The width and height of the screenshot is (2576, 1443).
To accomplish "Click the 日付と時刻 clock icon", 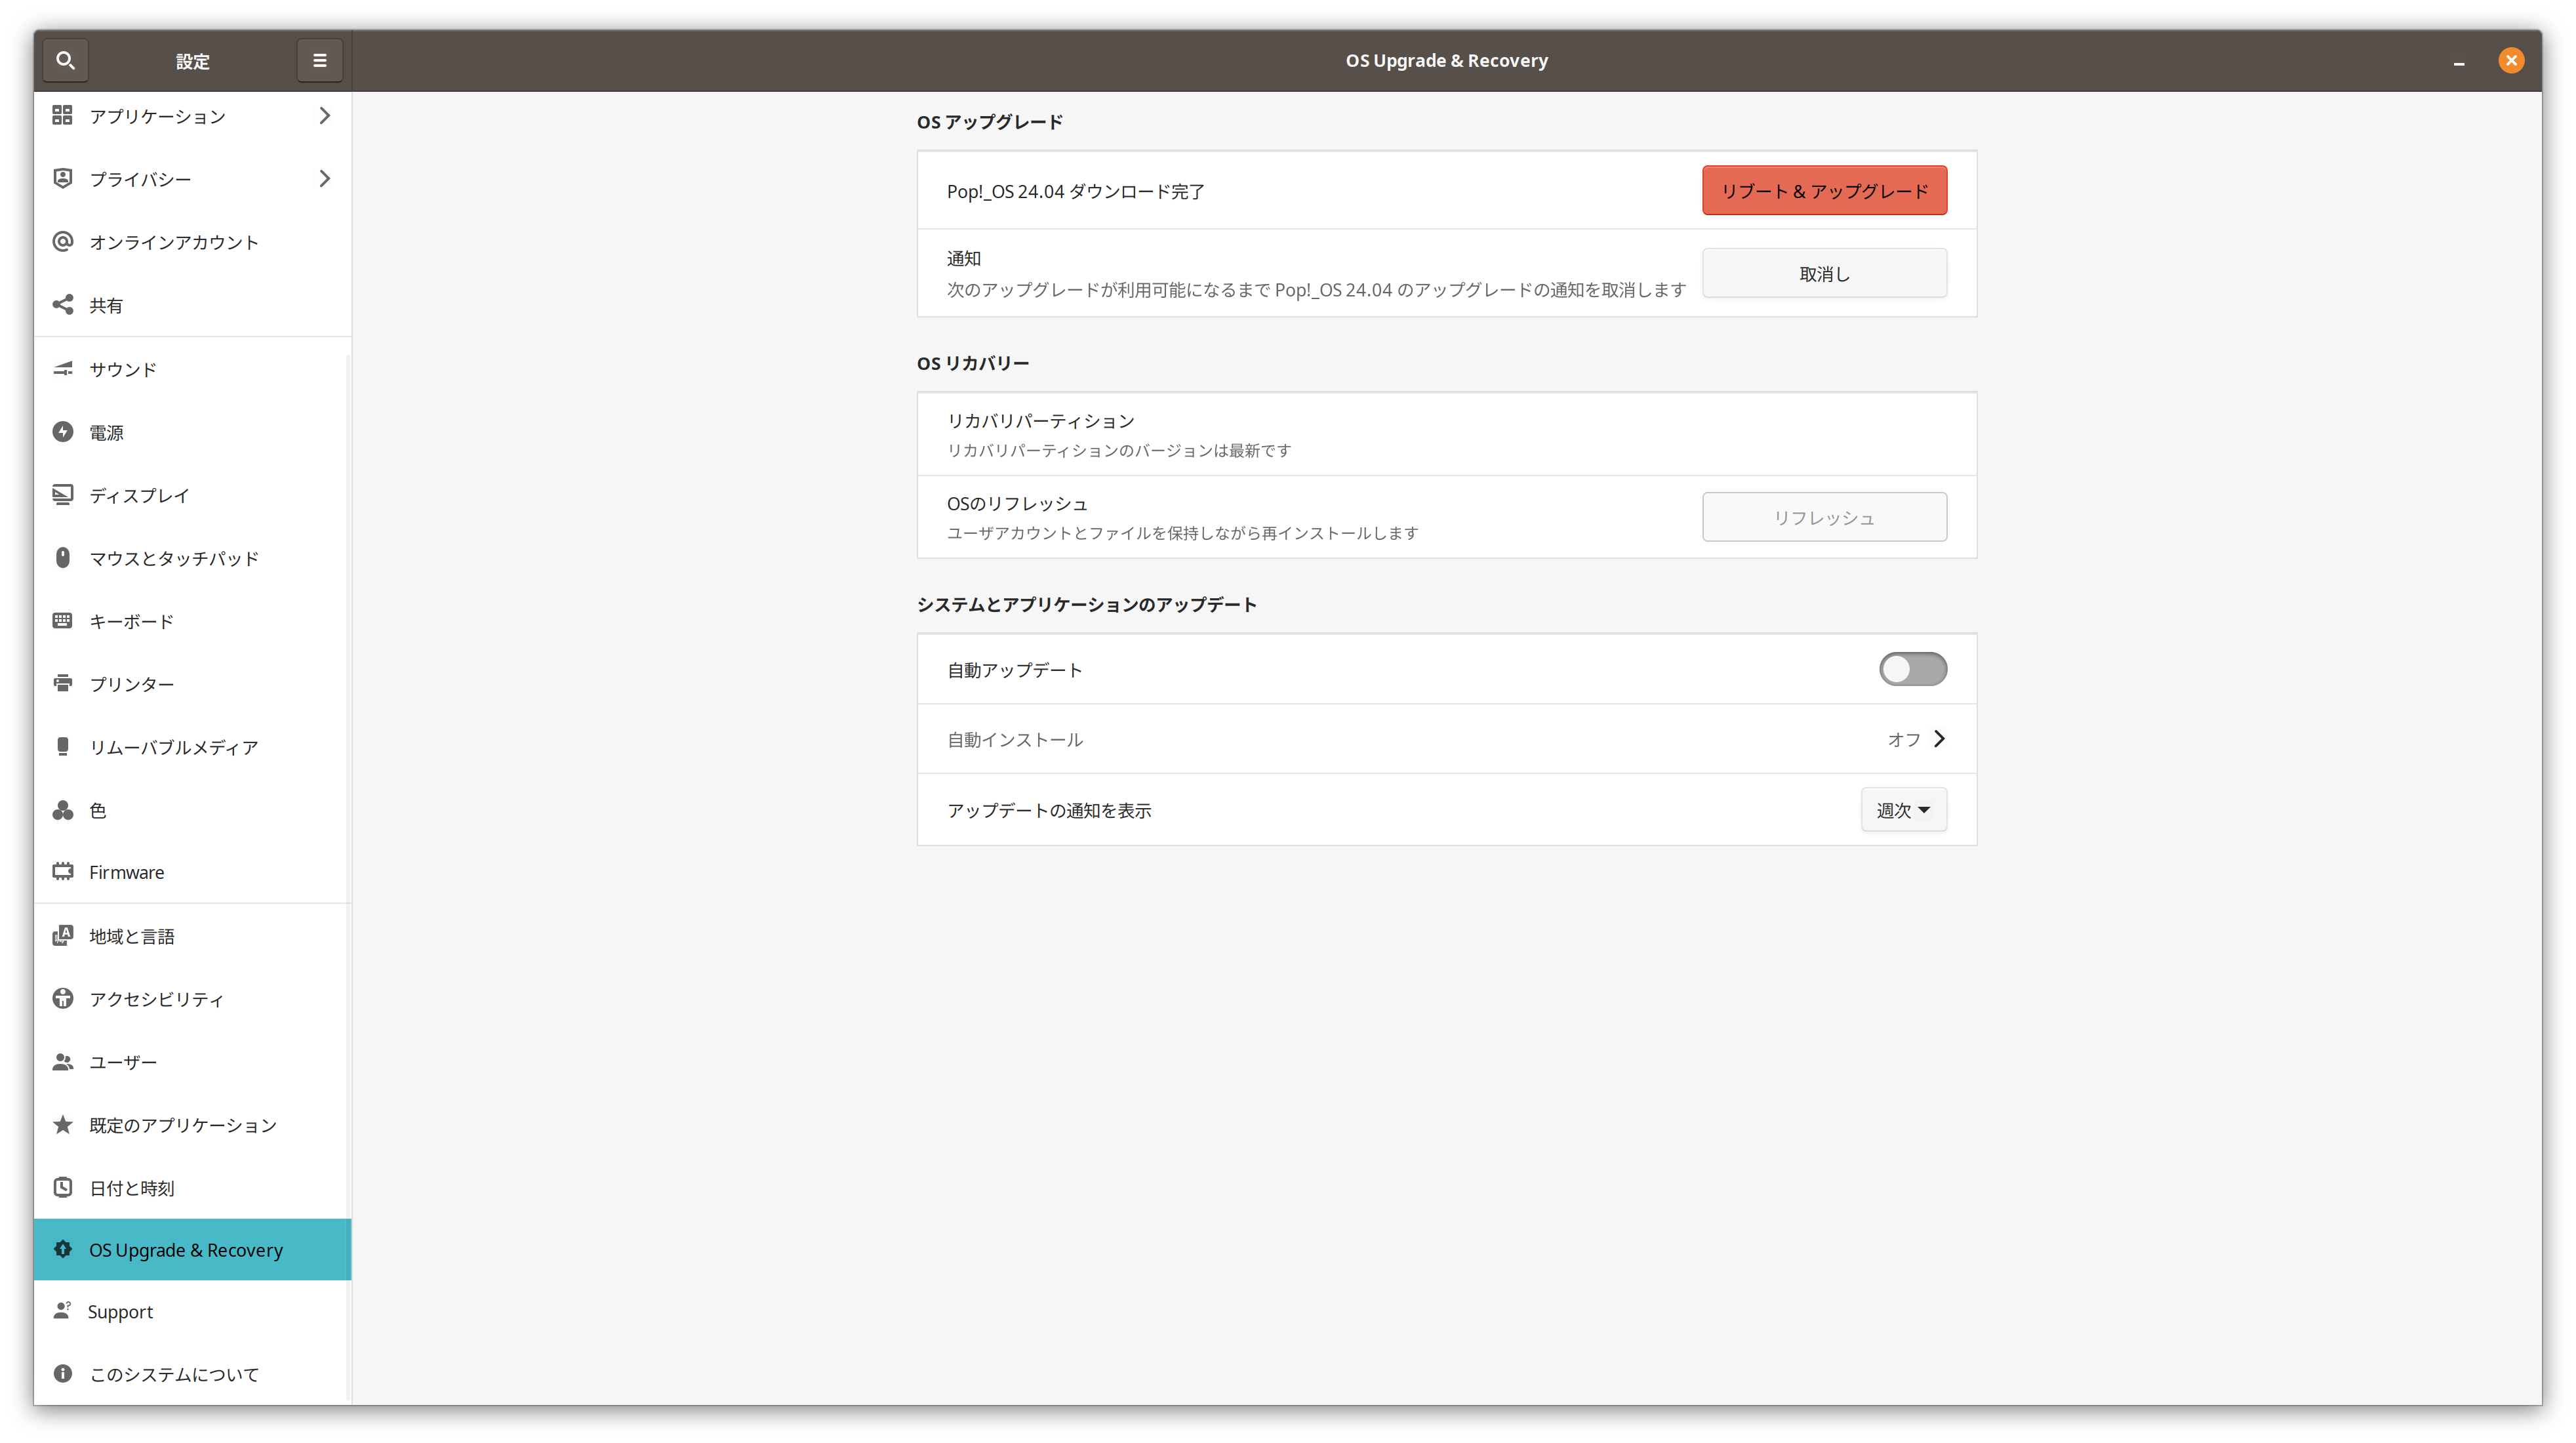I will pos(63,1188).
